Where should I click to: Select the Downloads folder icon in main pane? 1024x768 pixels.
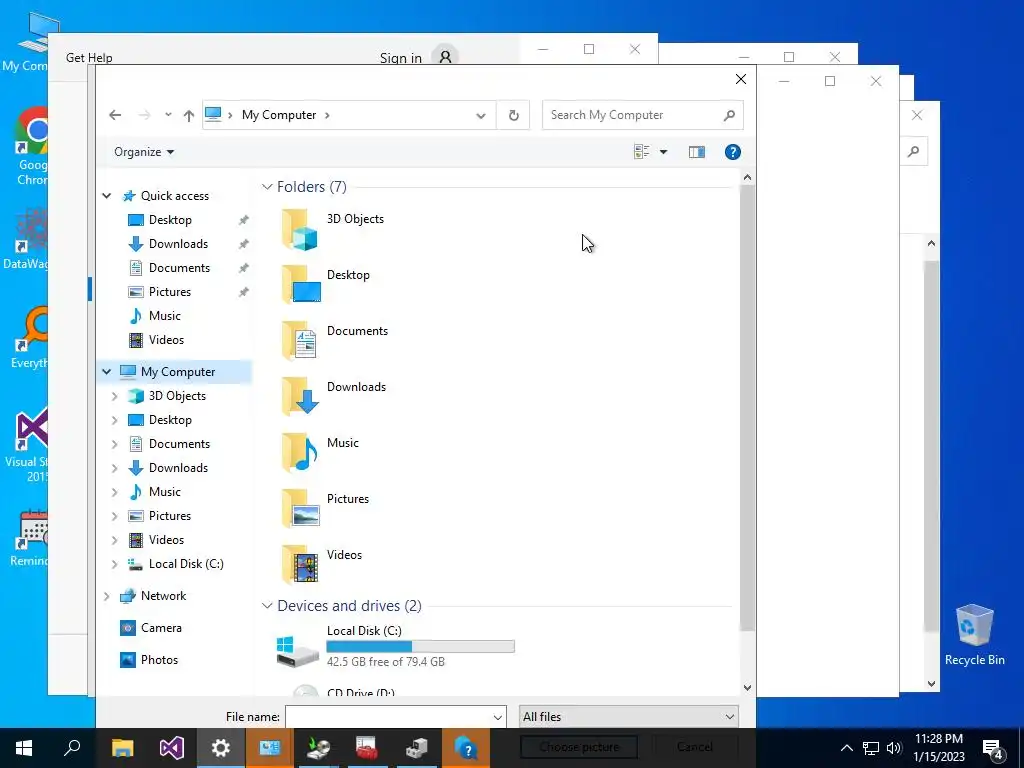pyautogui.click(x=300, y=396)
